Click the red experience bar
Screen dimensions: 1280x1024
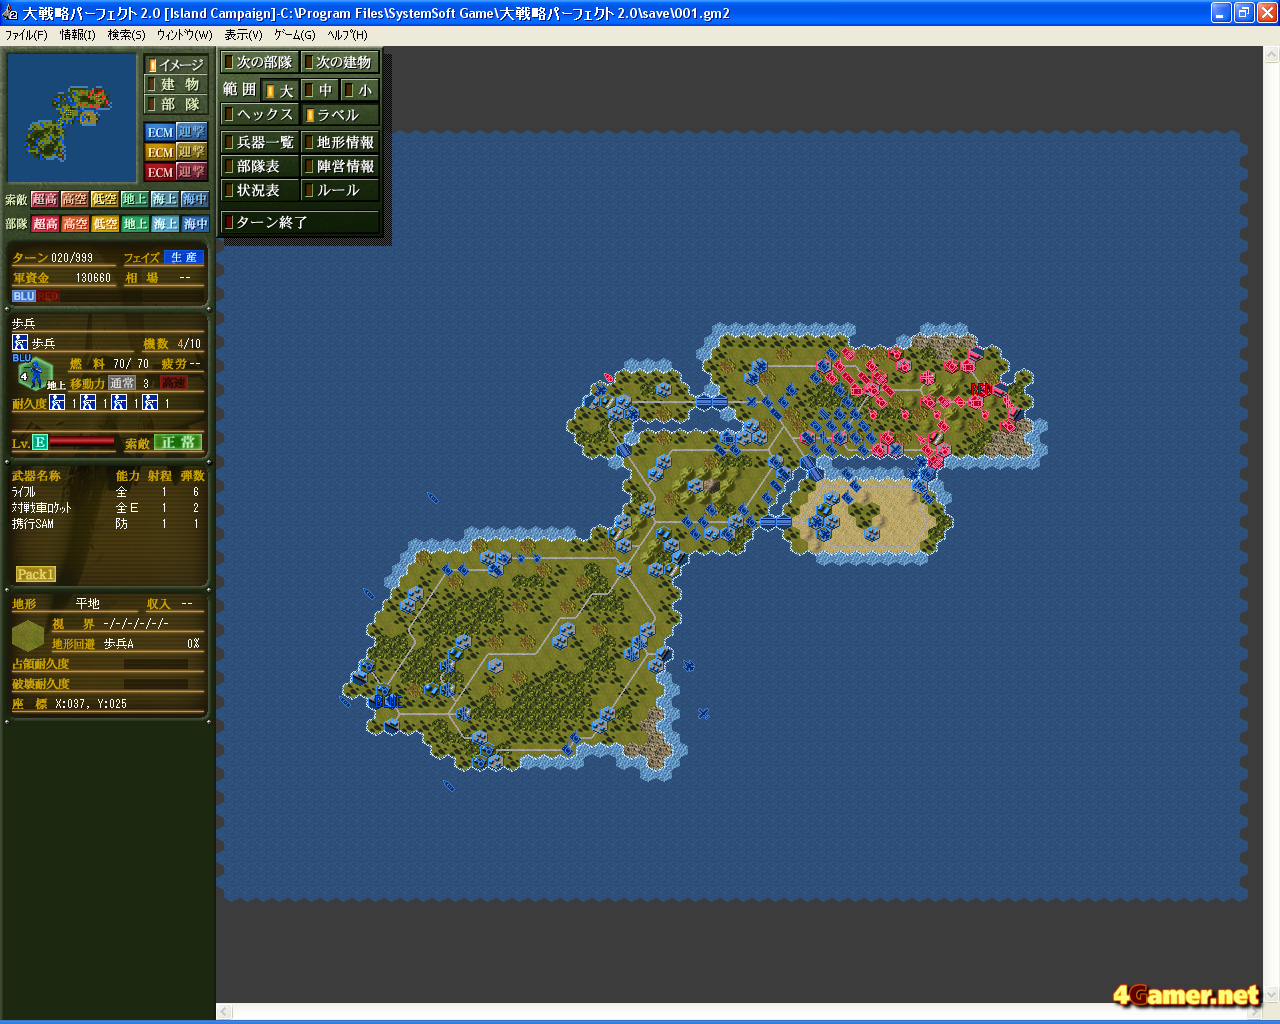(x=82, y=441)
